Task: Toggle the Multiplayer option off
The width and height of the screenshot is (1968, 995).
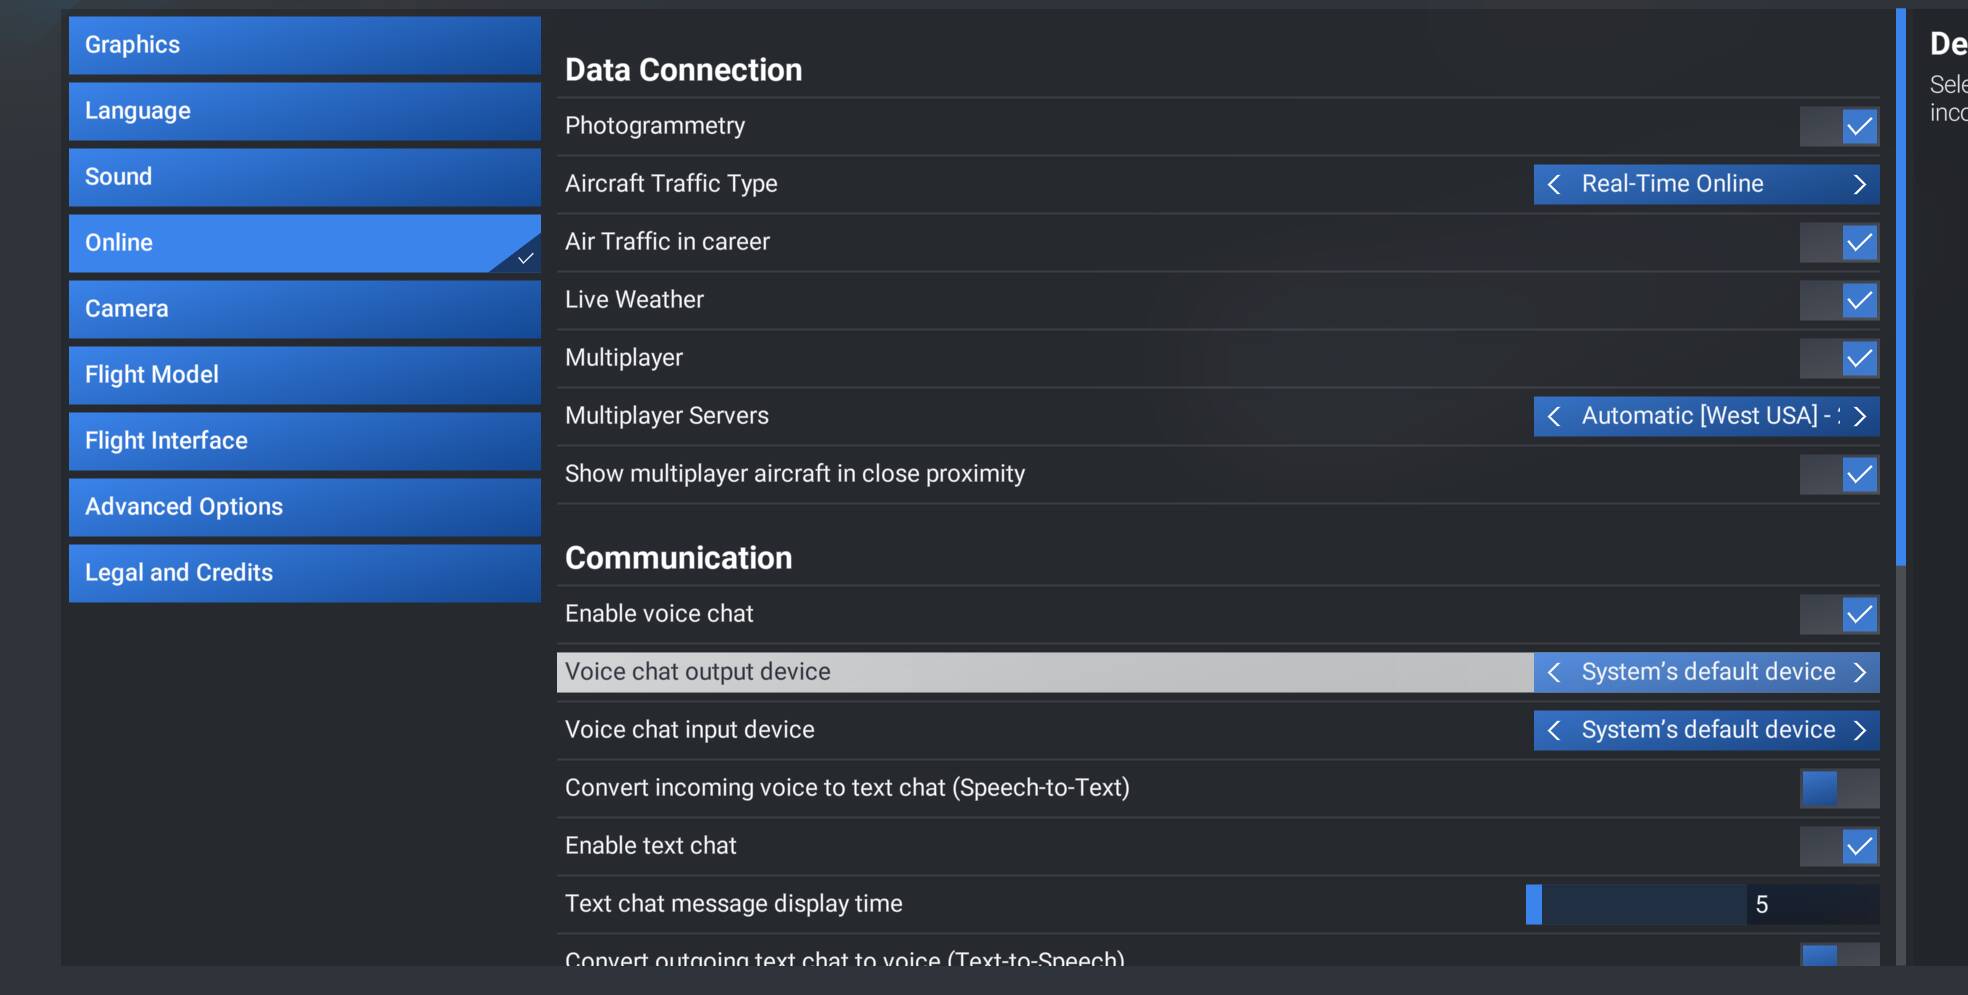Action: 1839,358
